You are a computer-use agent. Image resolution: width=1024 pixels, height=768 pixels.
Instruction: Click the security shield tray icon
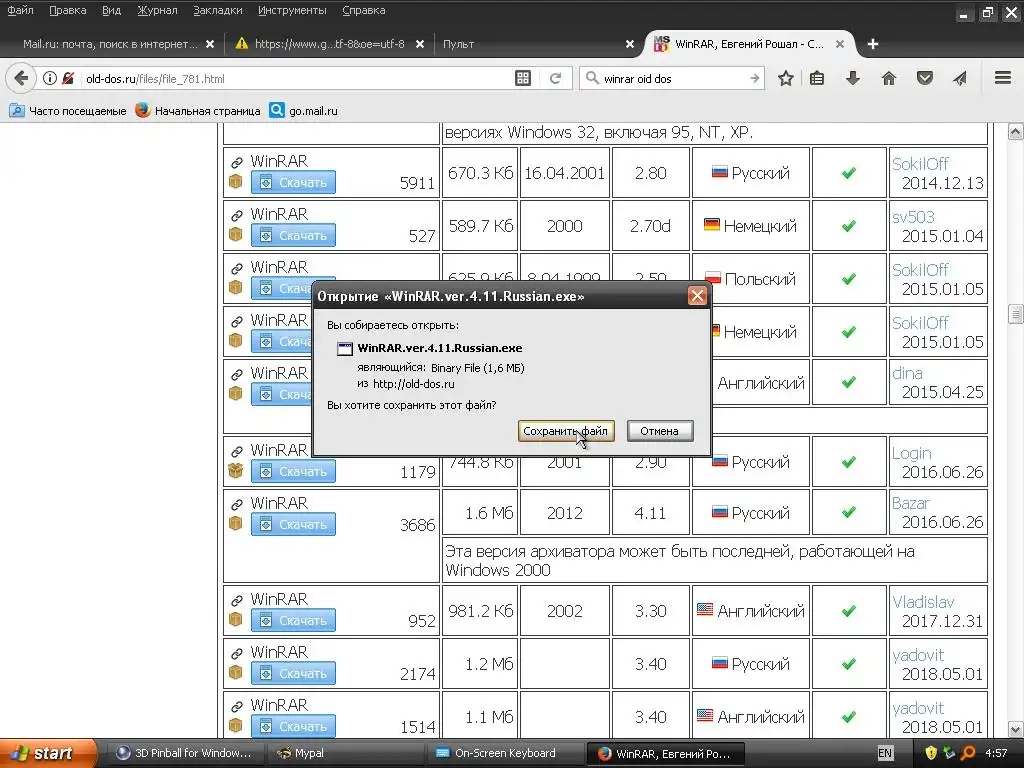tap(931, 753)
